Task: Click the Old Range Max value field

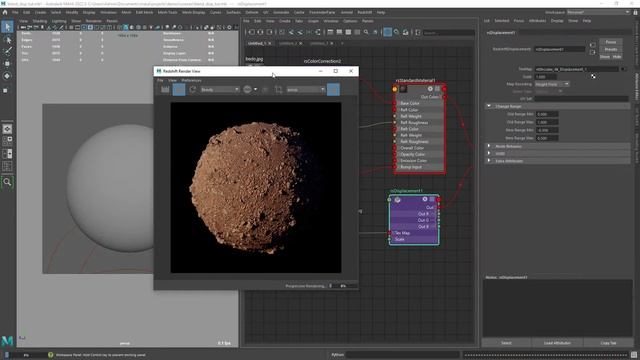Action: tap(547, 122)
